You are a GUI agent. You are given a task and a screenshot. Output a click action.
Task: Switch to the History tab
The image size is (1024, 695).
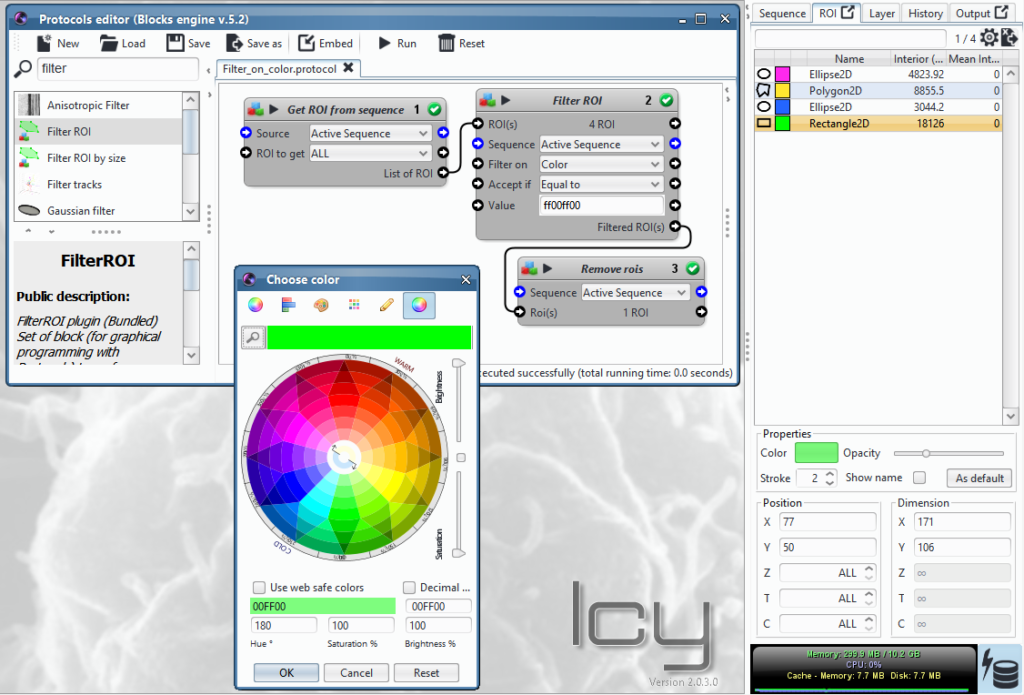[x=924, y=13]
